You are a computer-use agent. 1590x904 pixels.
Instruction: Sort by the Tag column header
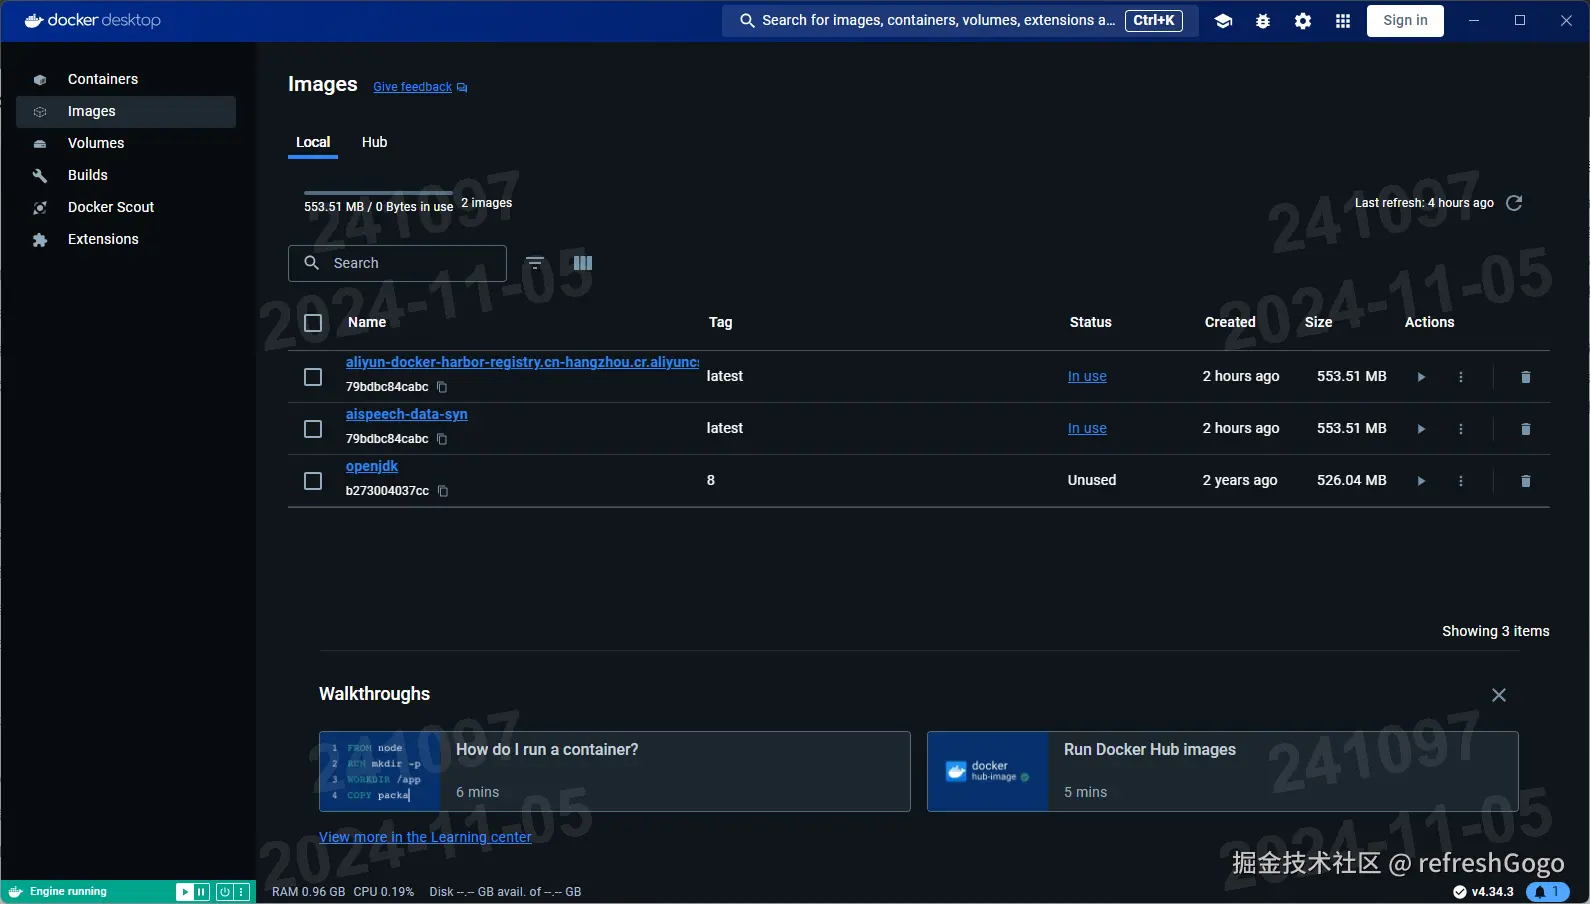point(720,322)
